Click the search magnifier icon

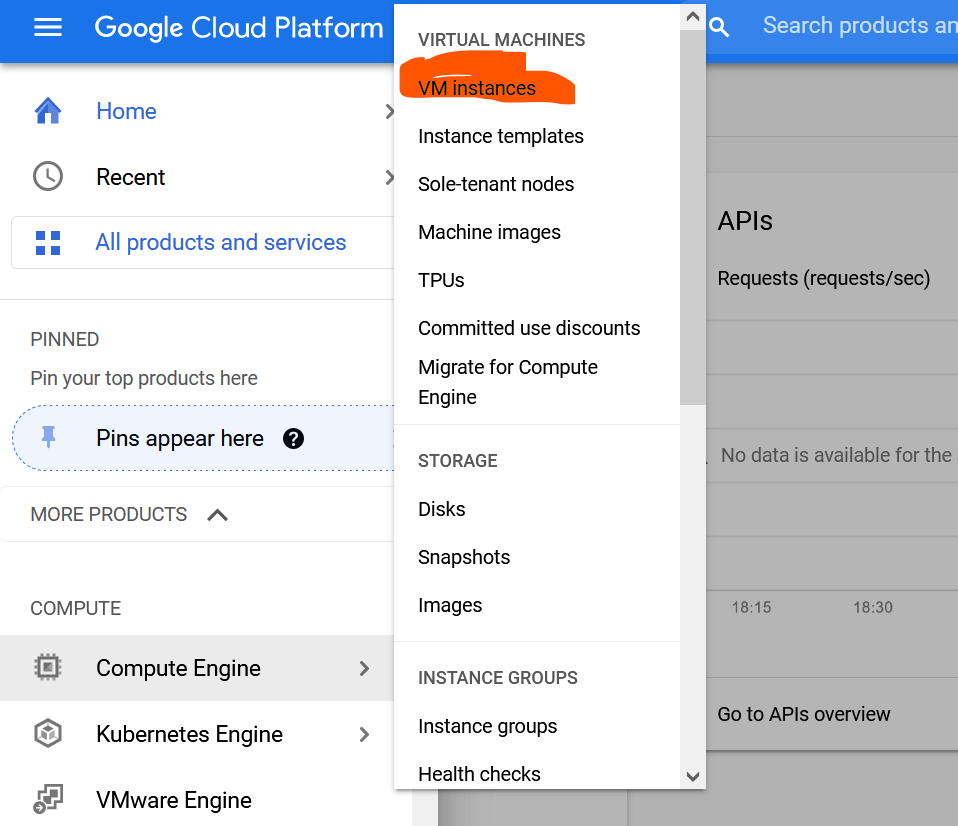point(719,27)
